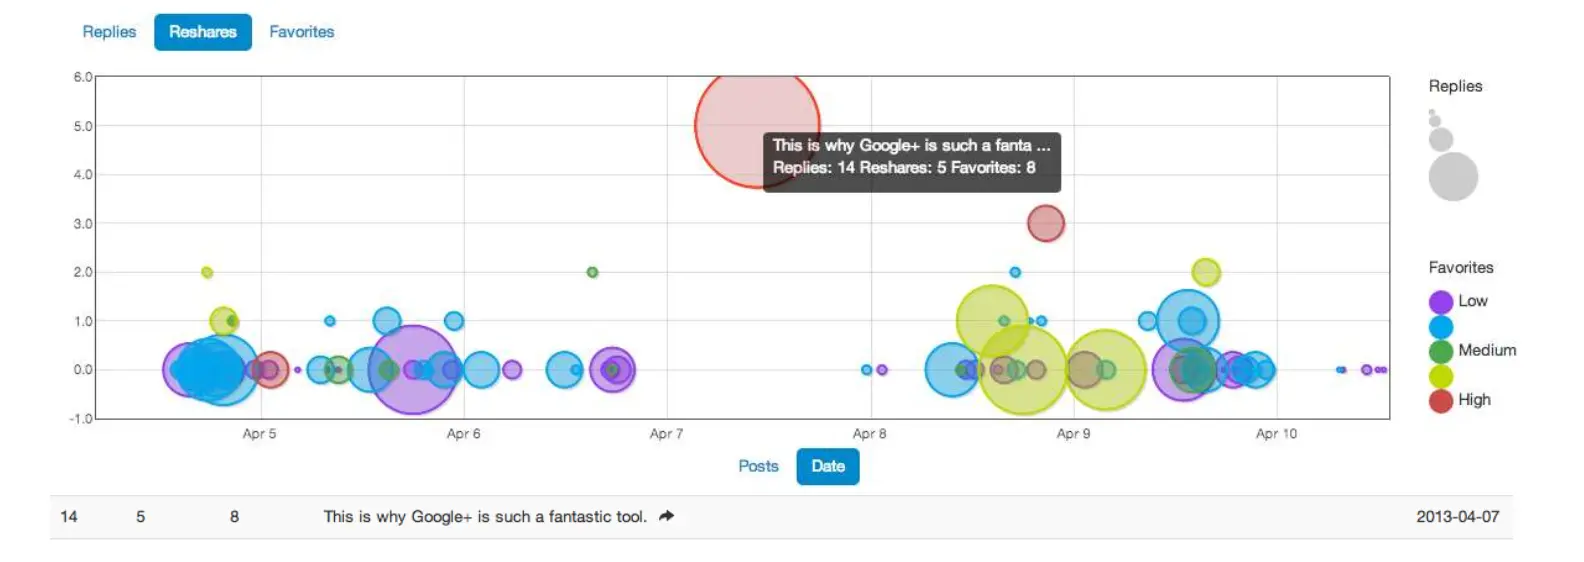Select the largest purple bubble between Apr 5 and Apr 6
Screen dimensions: 1584x562
(412, 369)
